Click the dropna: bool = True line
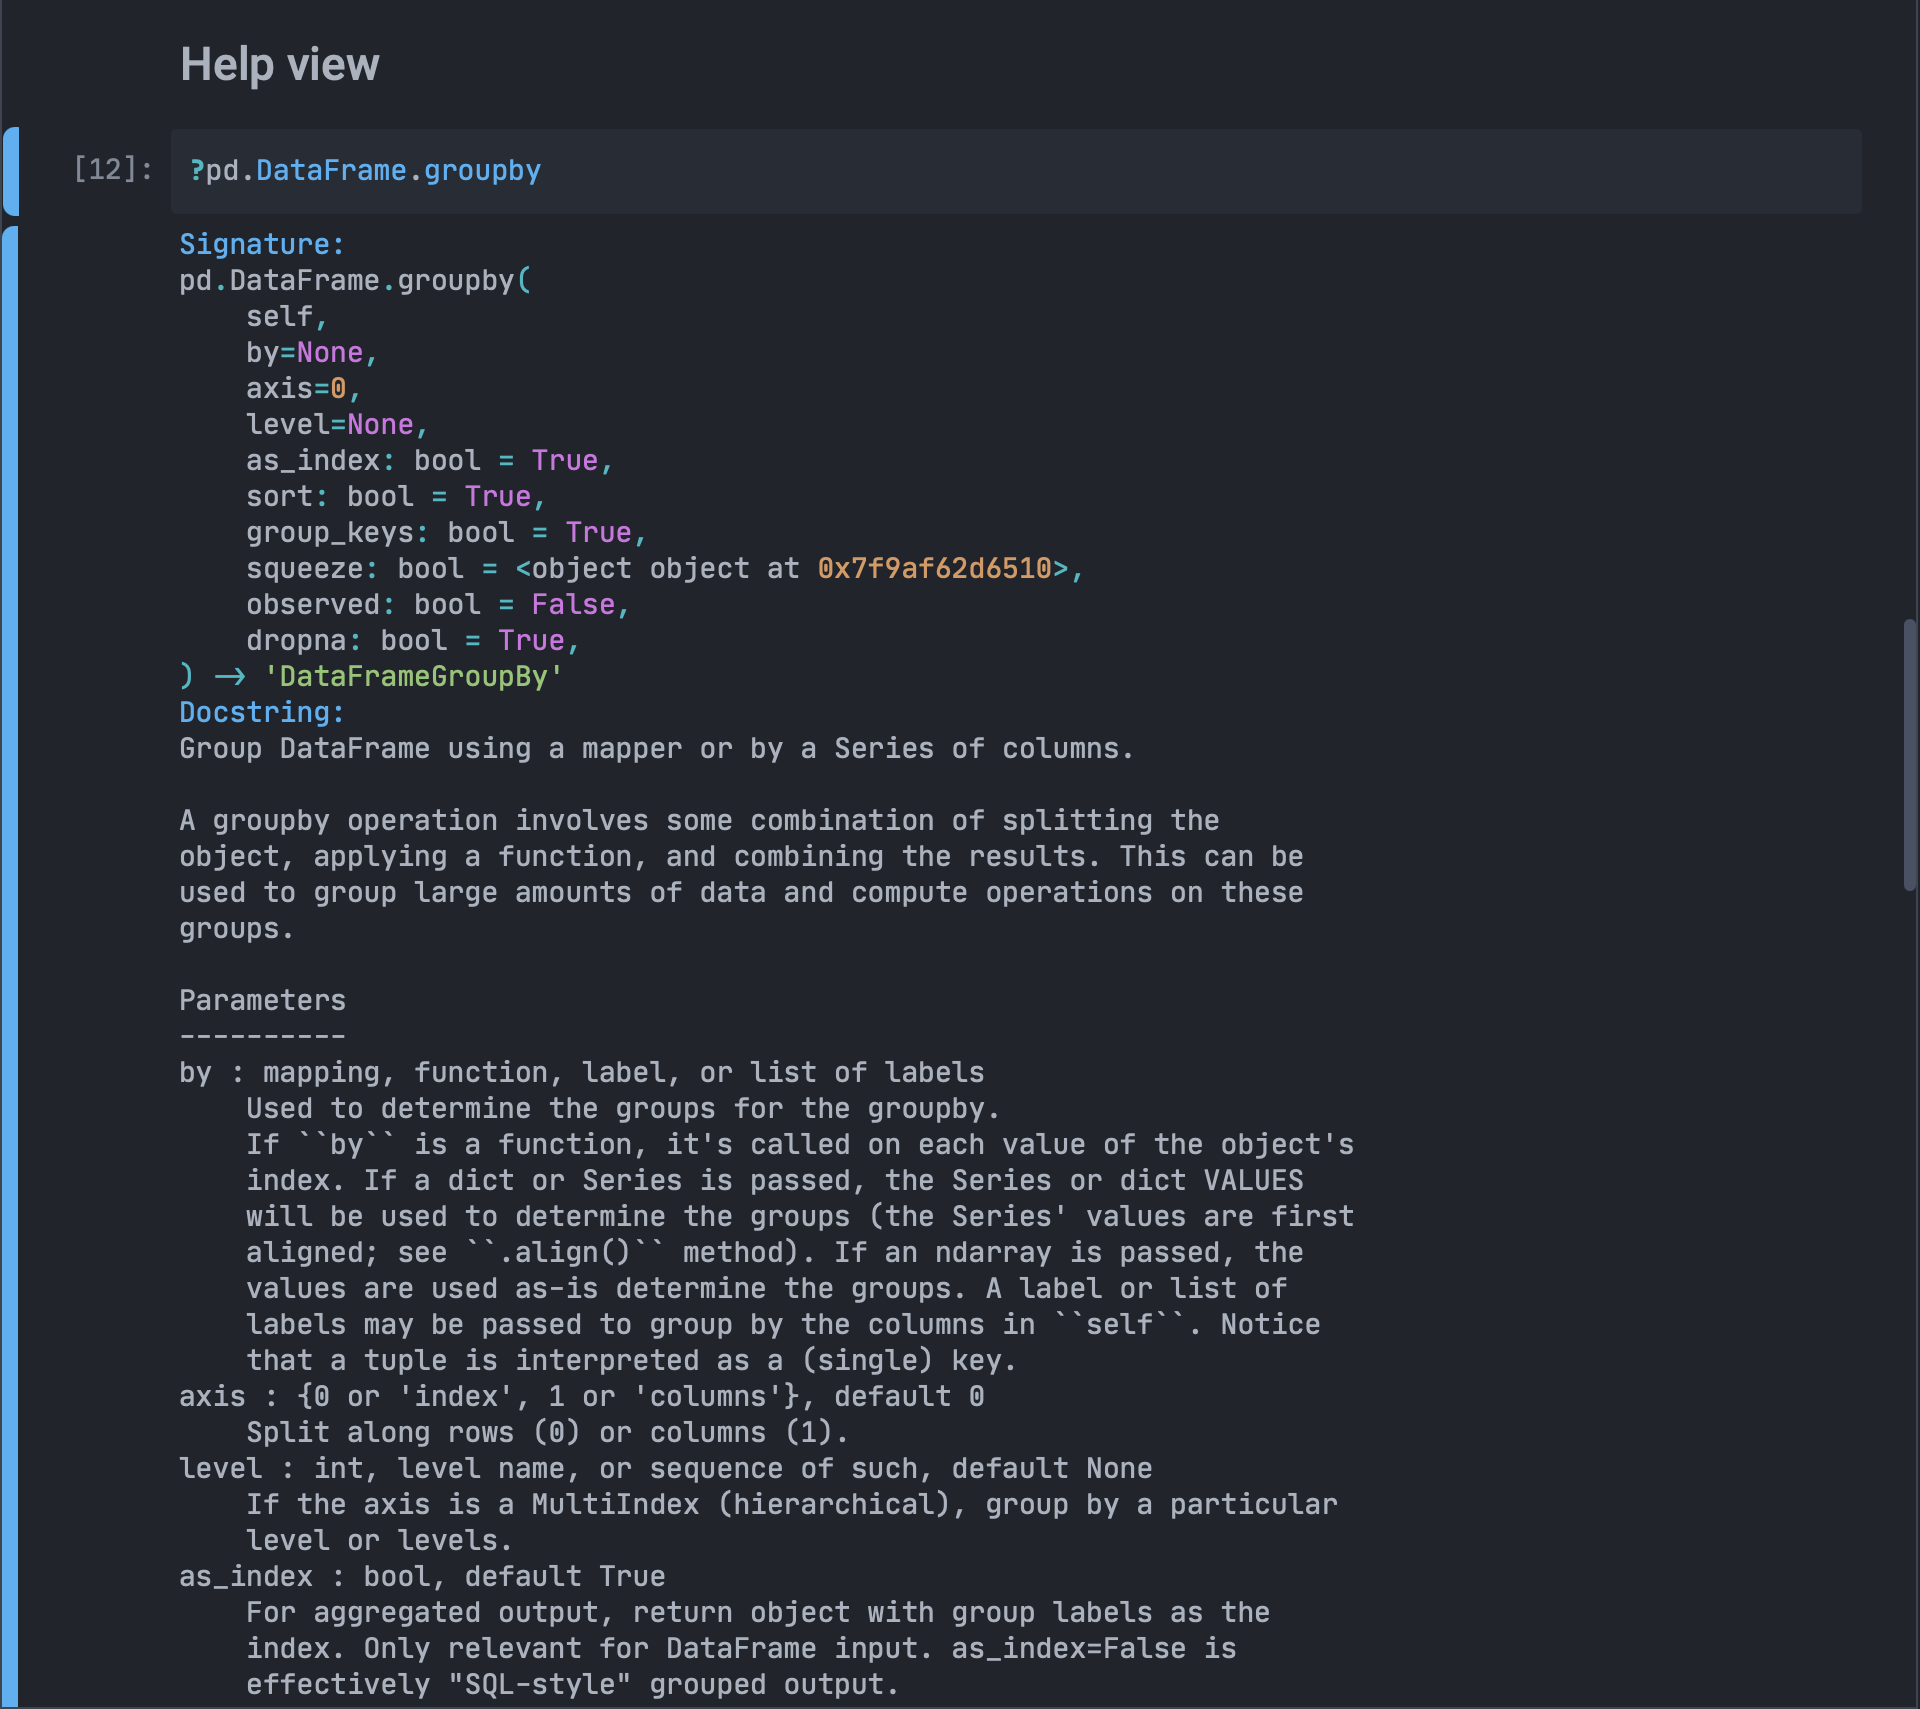The height and width of the screenshot is (1709, 1920). coord(412,641)
